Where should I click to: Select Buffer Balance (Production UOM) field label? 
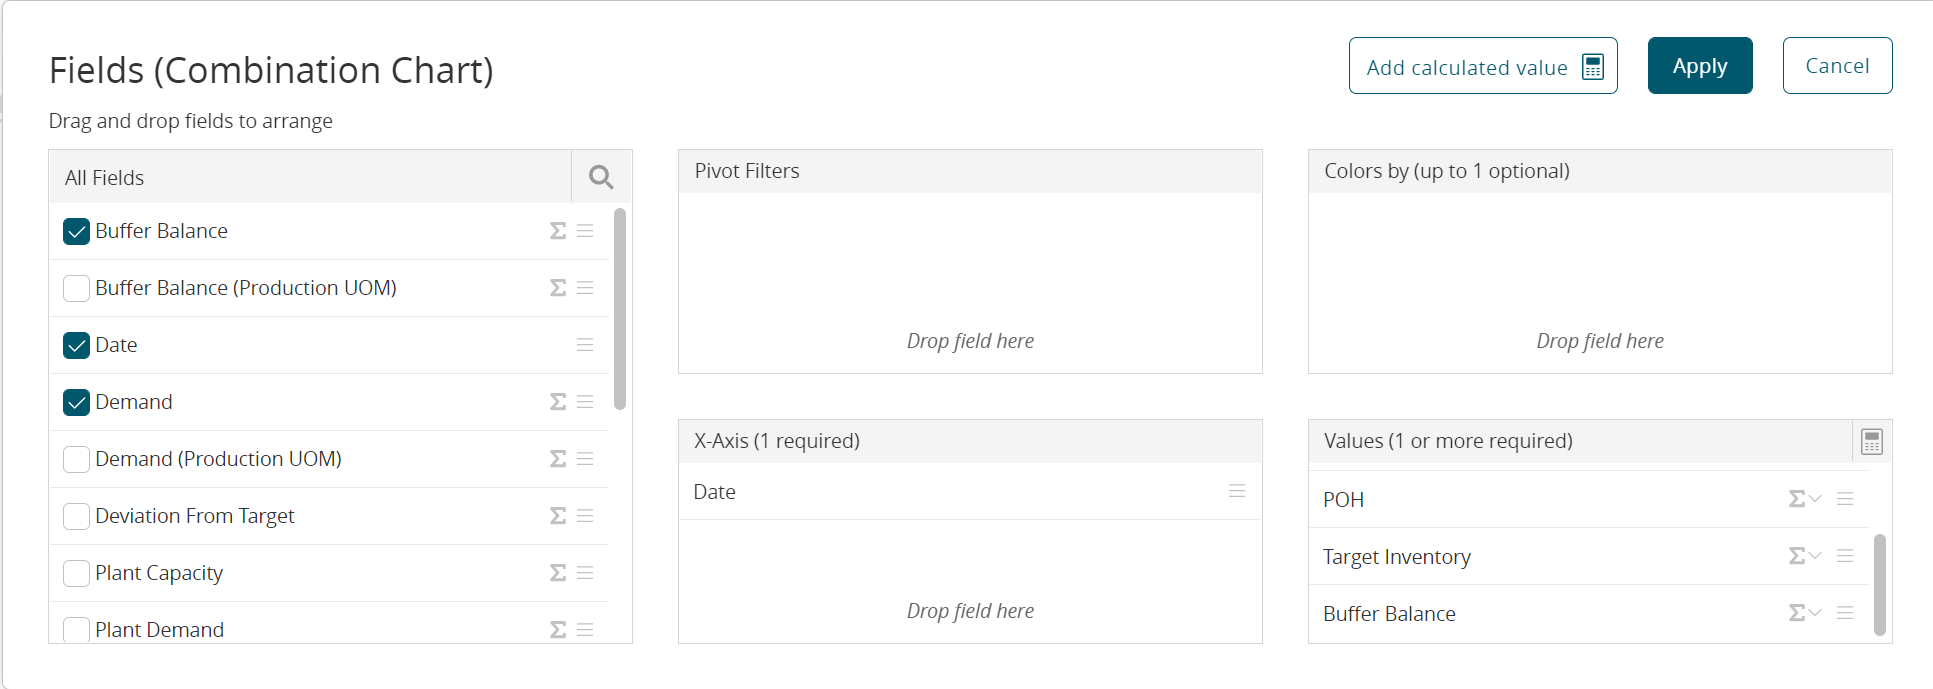(245, 288)
